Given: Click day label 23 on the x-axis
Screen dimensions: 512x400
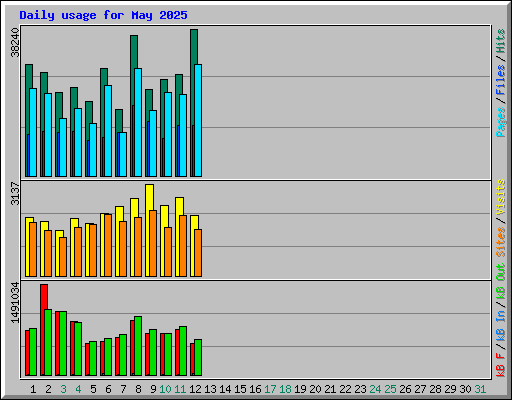Looking at the screenshot, I should 360,389.
